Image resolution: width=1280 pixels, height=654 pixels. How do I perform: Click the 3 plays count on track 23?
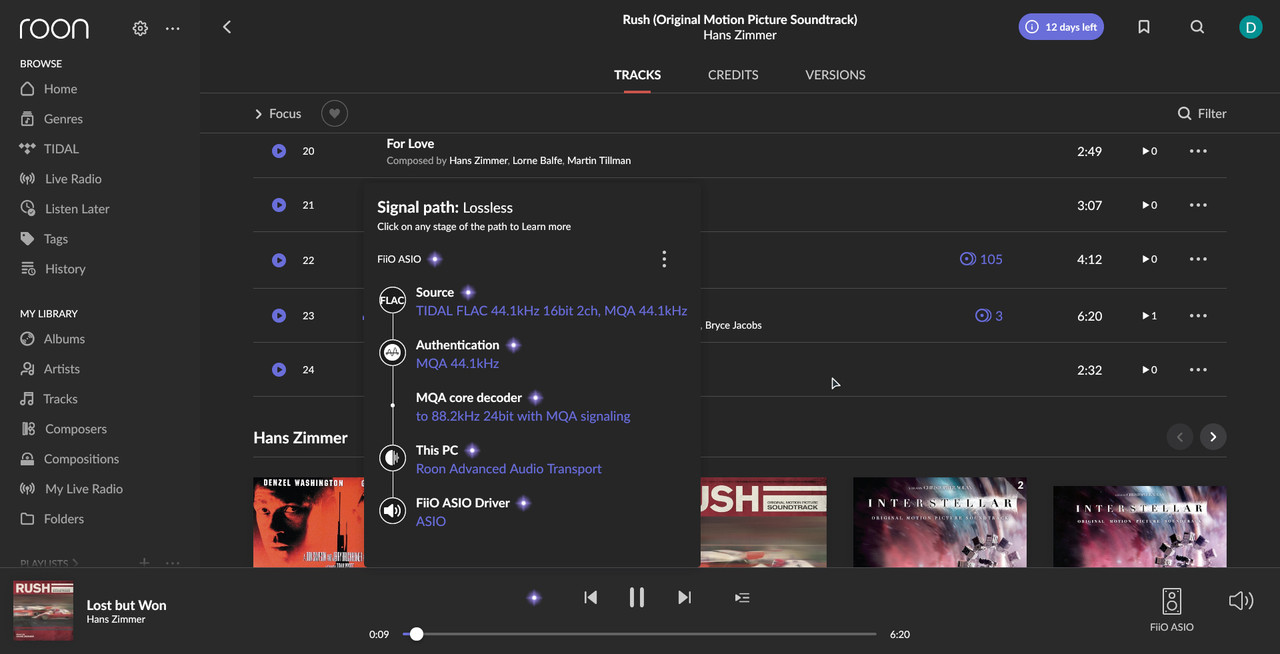click(989, 316)
